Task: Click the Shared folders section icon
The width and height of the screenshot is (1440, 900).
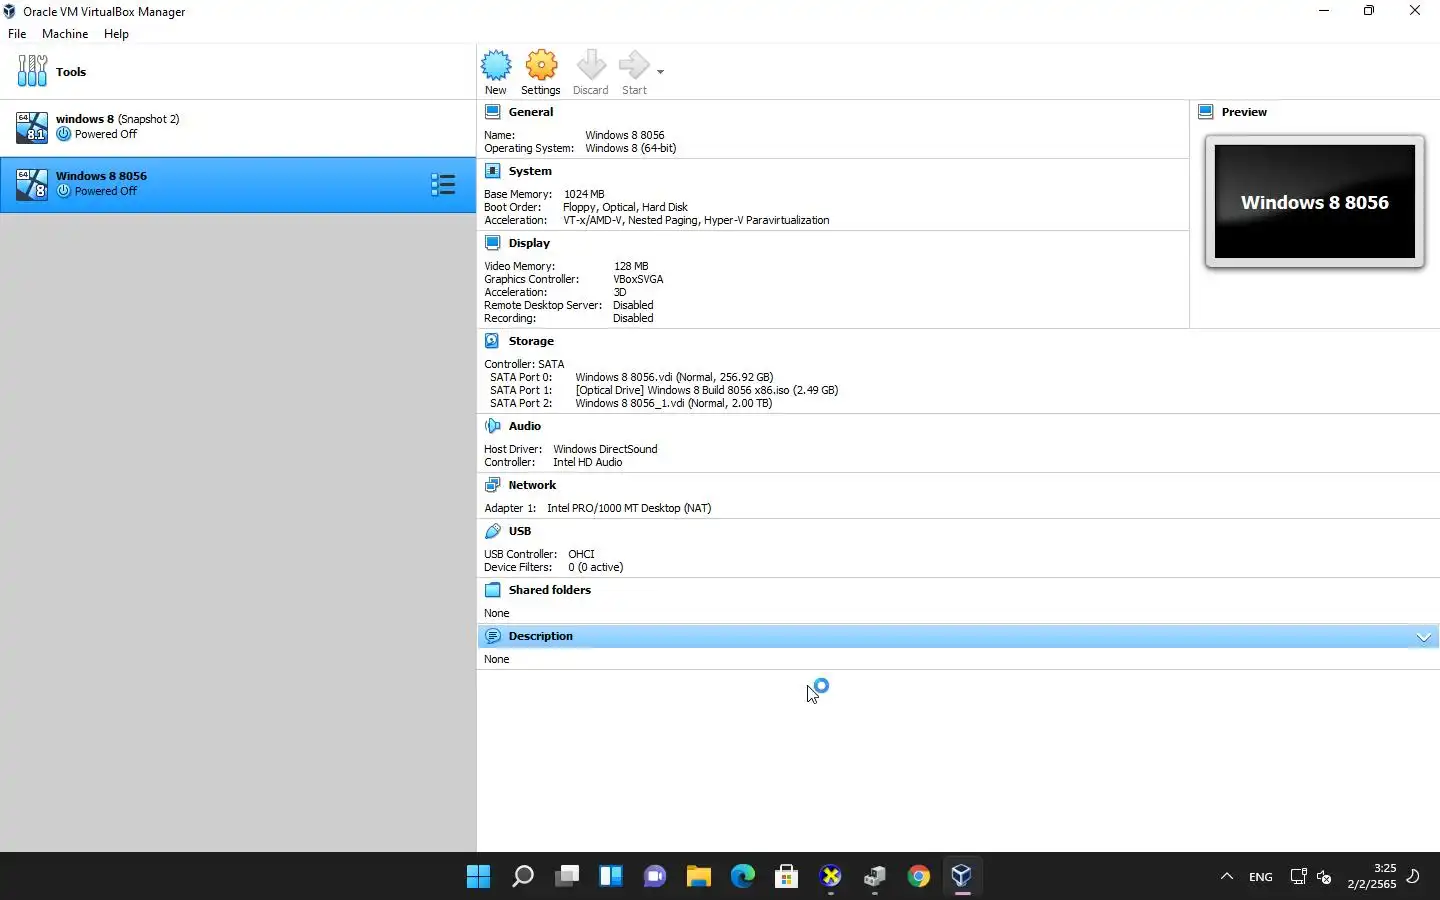Action: (493, 590)
